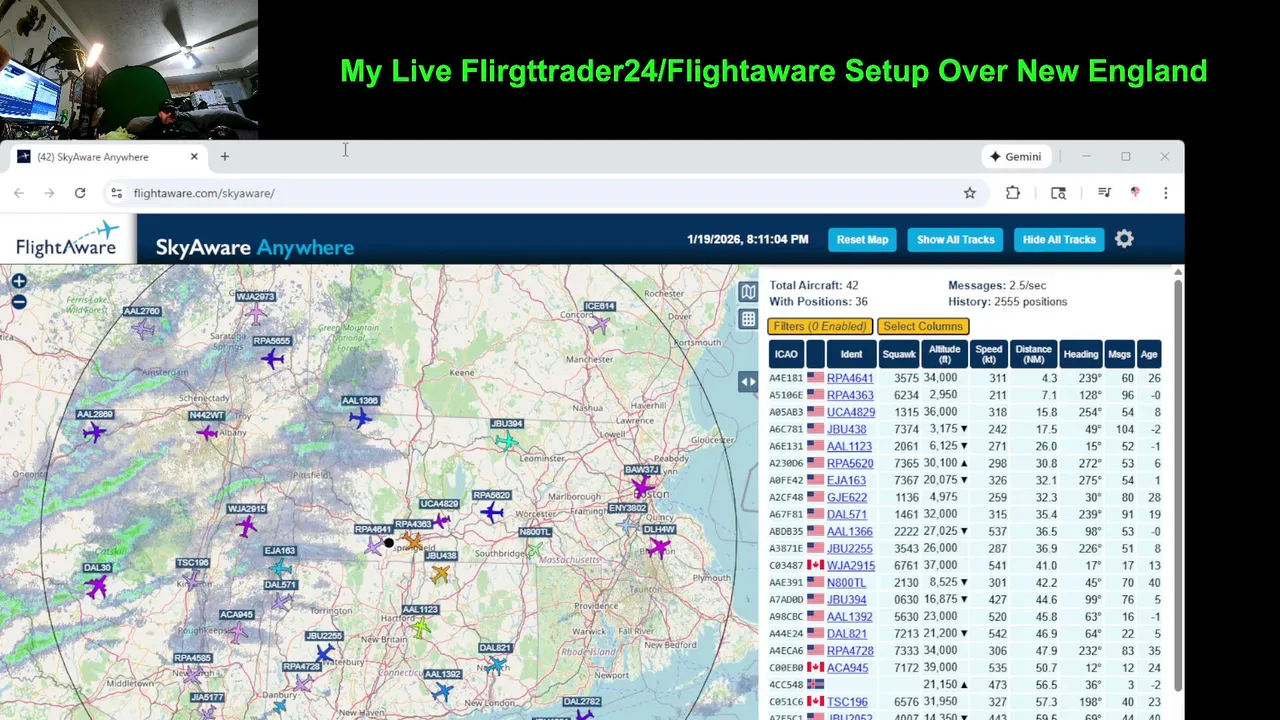
Task: Select the WJA2915 aircraft icon on map
Action: coord(246,526)
